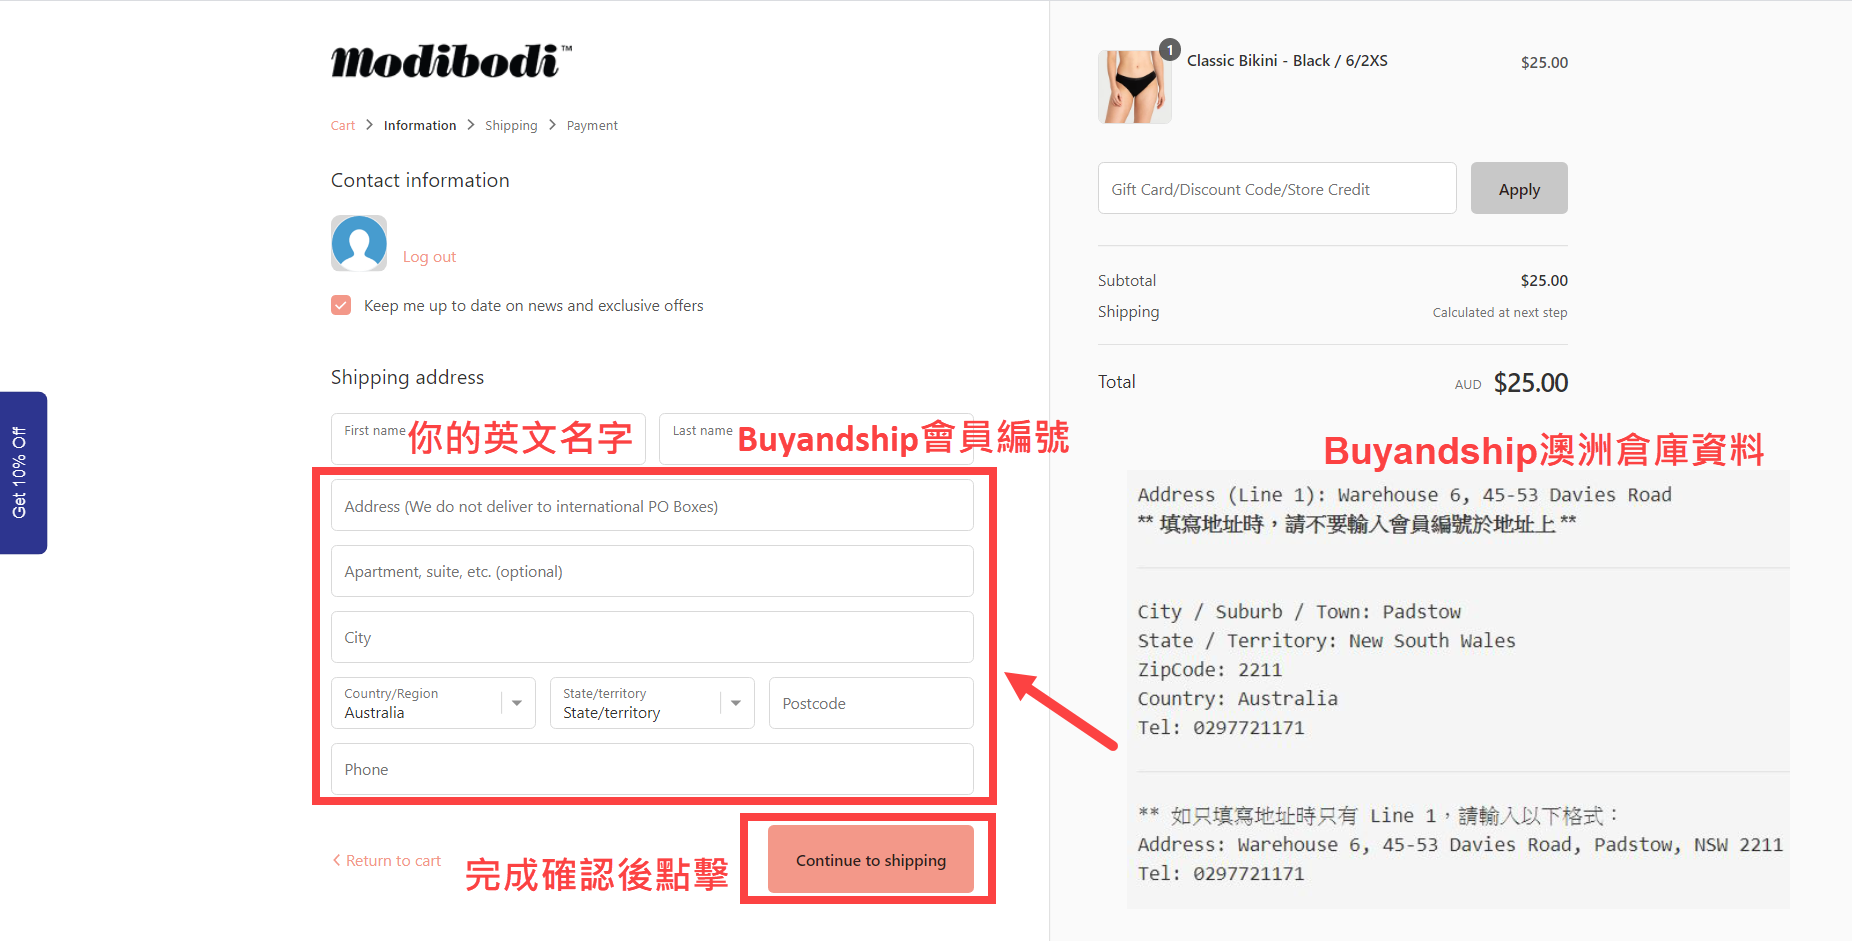Click the State/territory dropdown arrow

point(736,703)
